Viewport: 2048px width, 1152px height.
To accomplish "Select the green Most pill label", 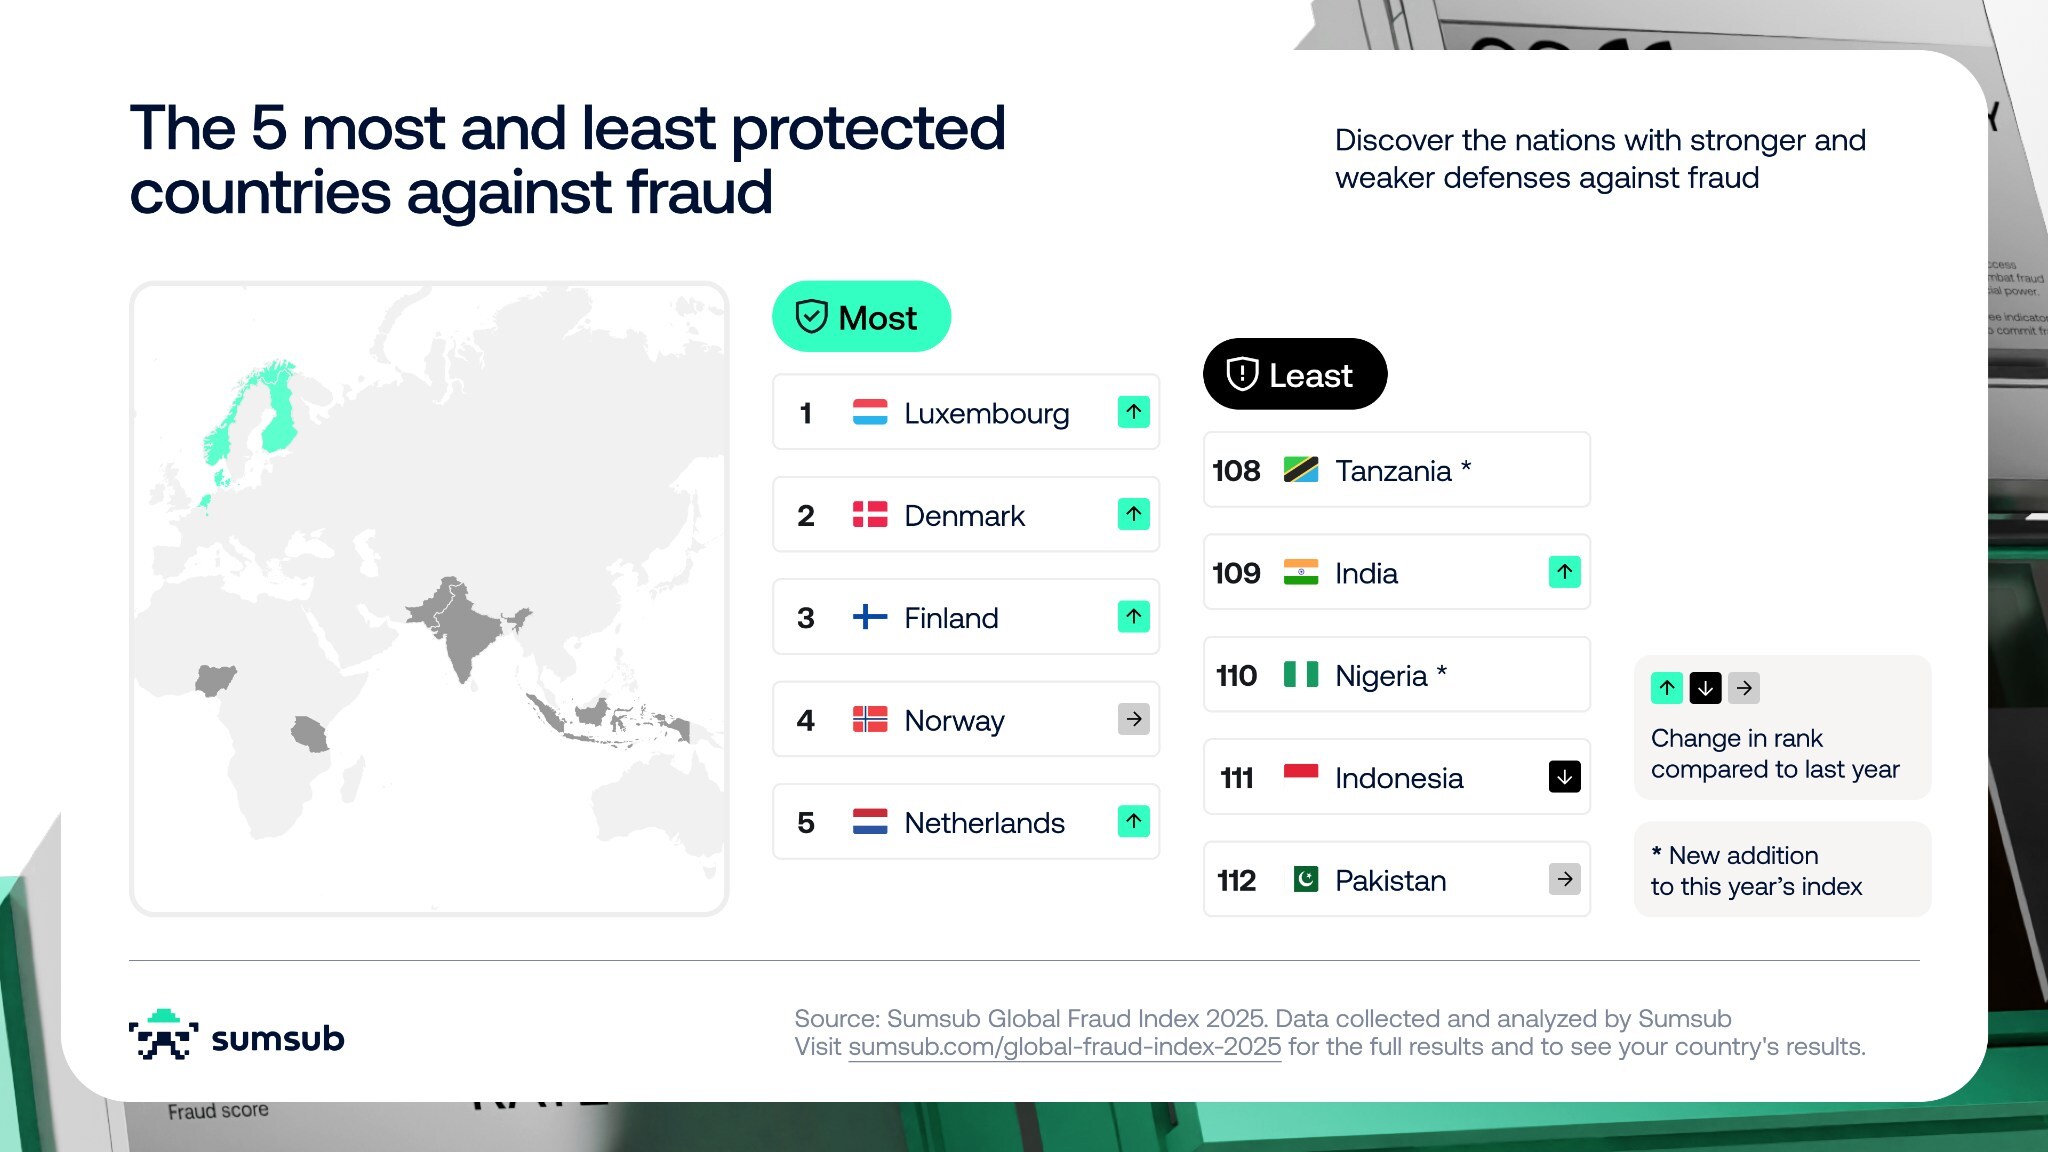I will point(860,317).
